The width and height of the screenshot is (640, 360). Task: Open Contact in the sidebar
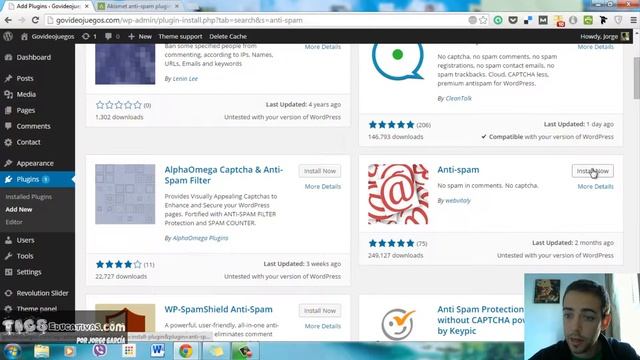tap(29, 142)
